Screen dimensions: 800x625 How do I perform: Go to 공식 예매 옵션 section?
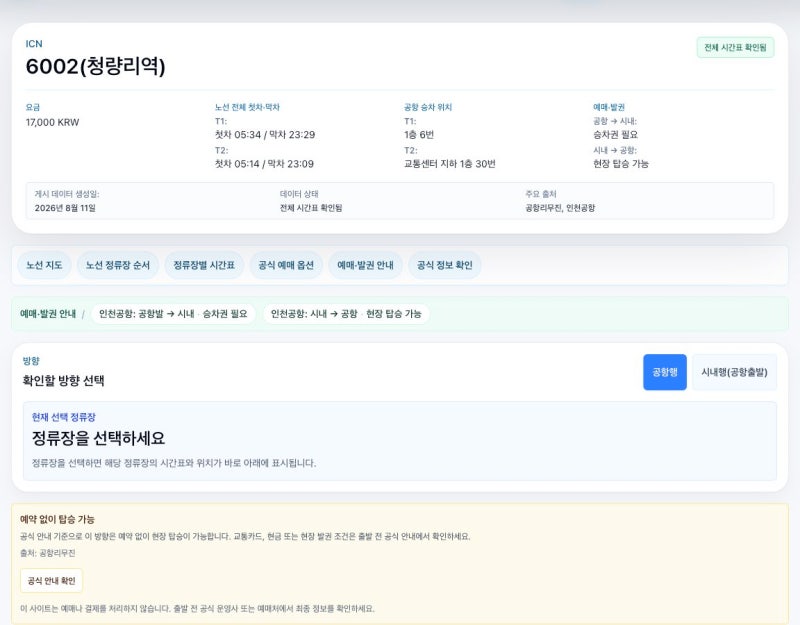(x=286, y=265)
